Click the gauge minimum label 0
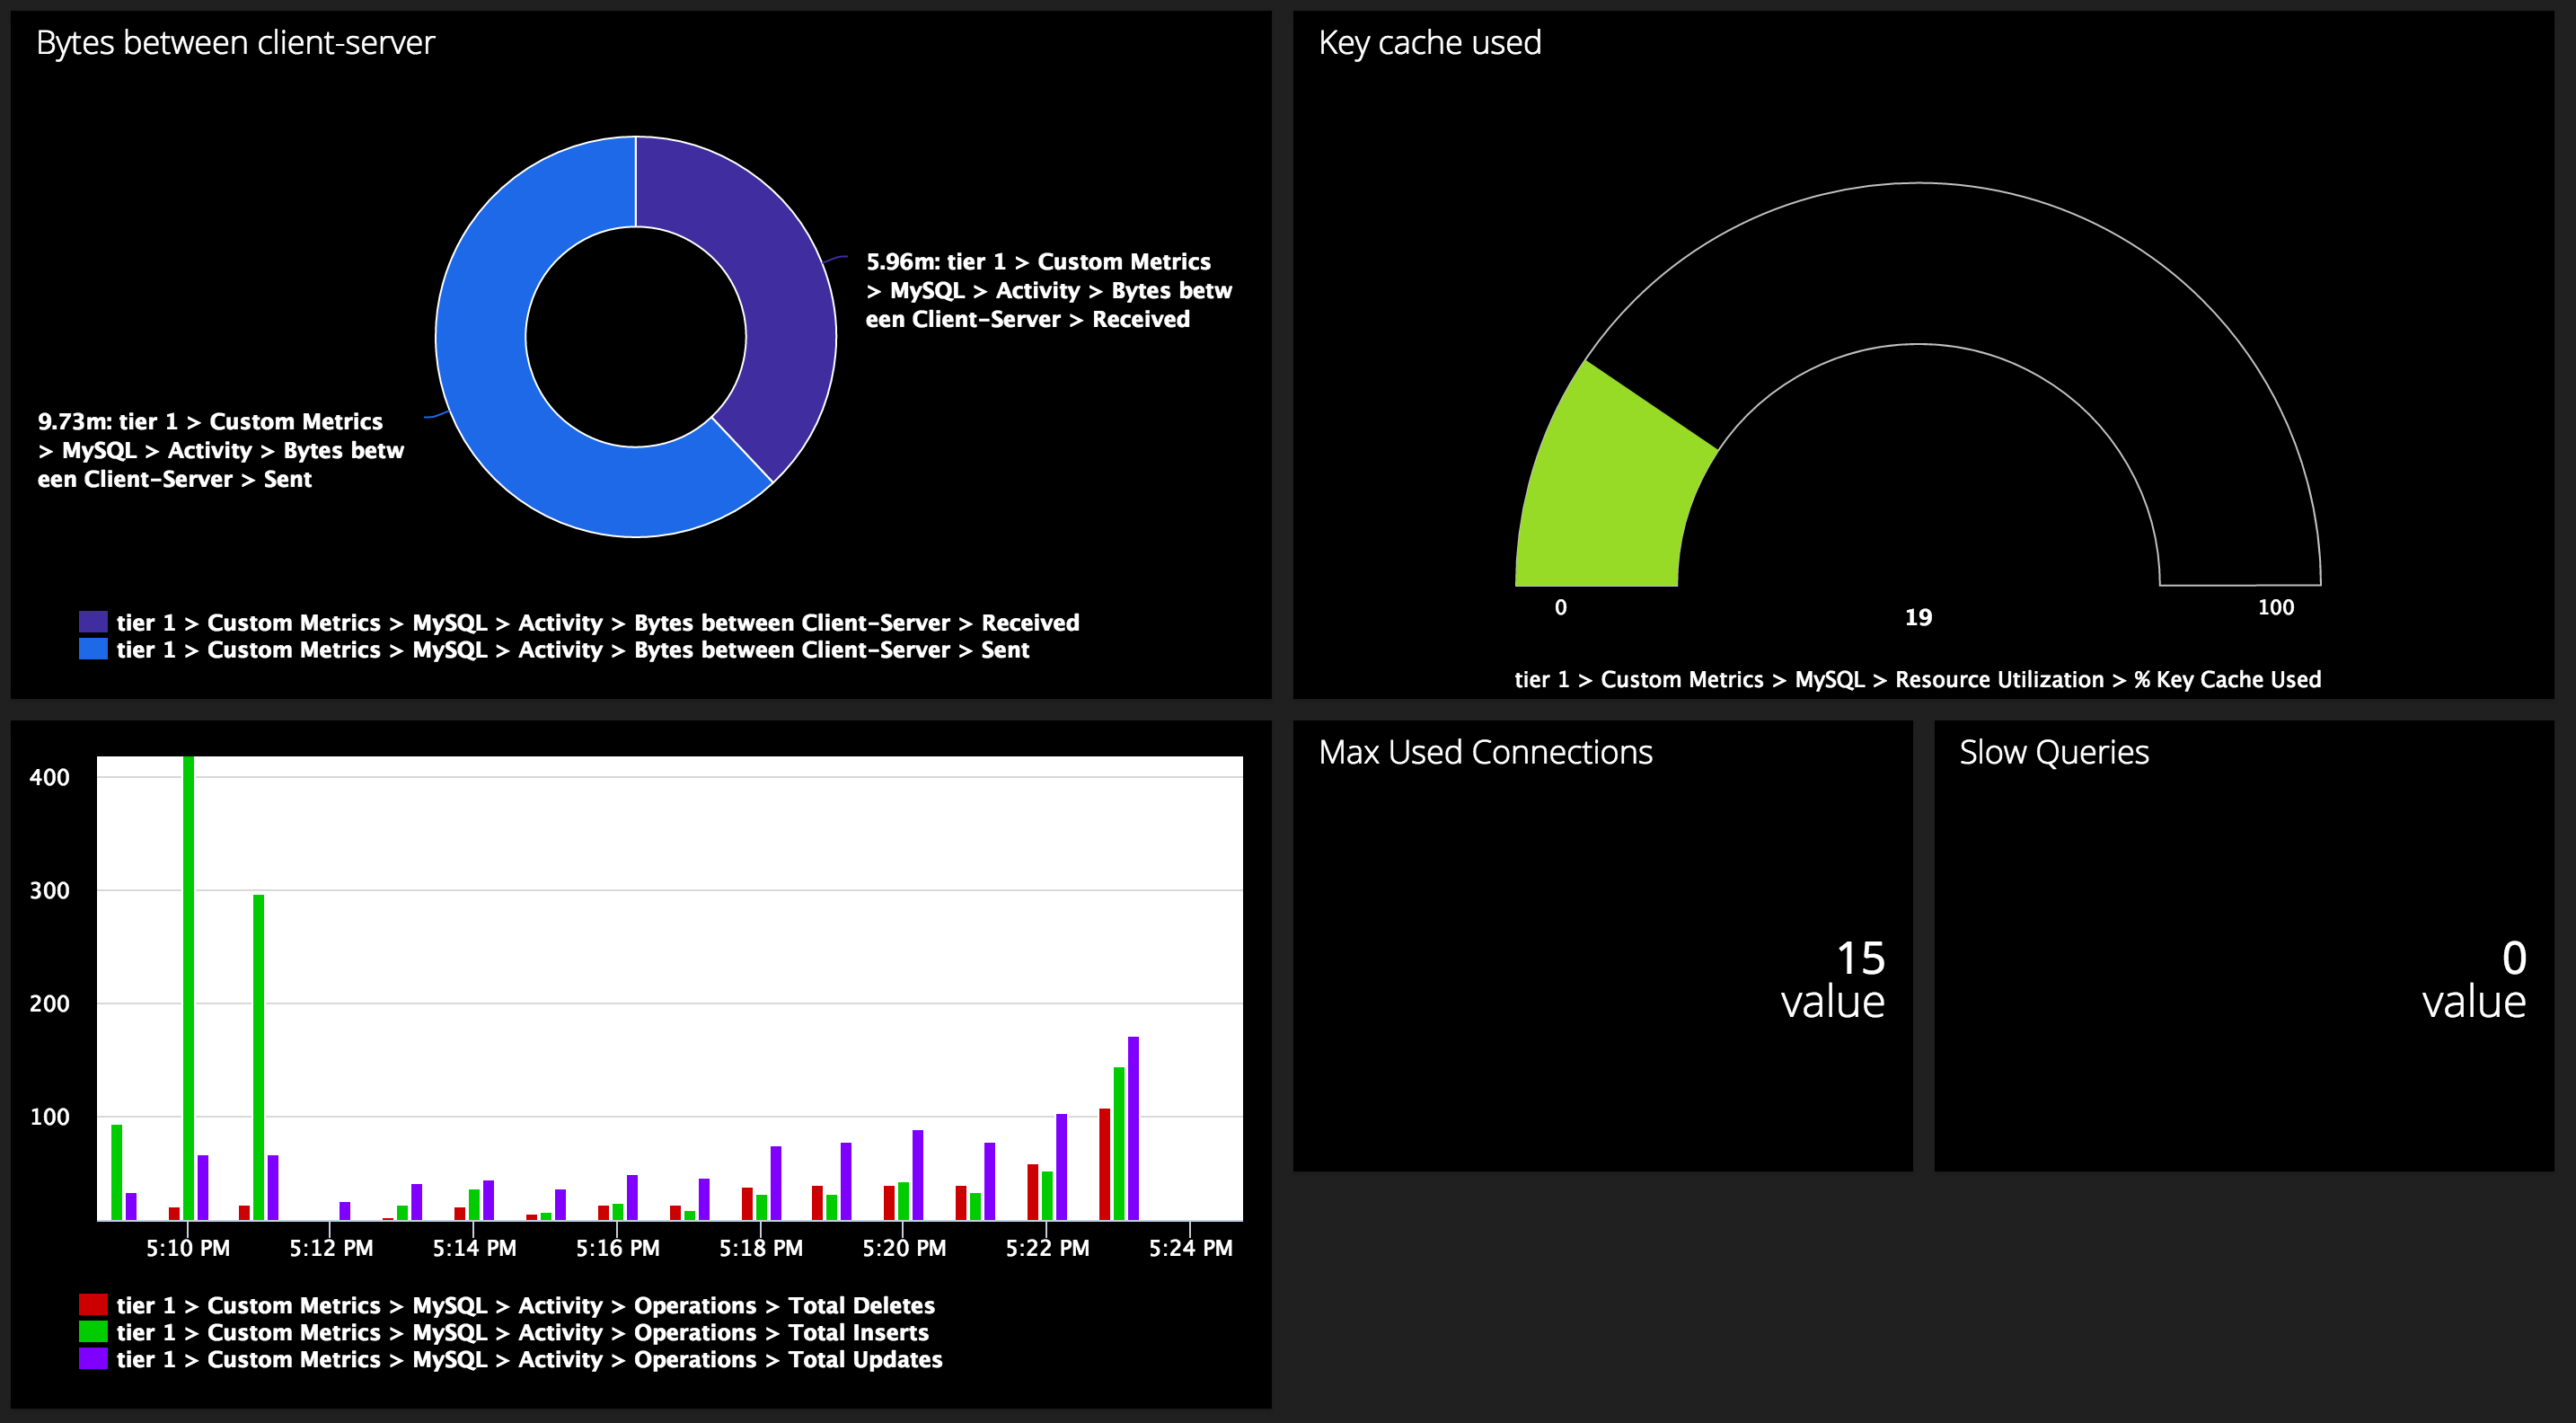This screenshot has height=1423, width=2576. [x=1561, y=607]
